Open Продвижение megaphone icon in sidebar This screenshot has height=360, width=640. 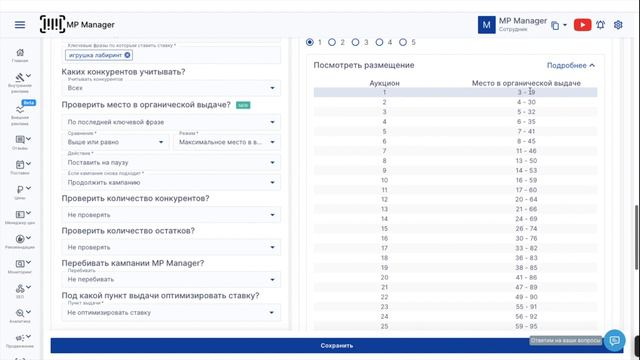[20, 338]
